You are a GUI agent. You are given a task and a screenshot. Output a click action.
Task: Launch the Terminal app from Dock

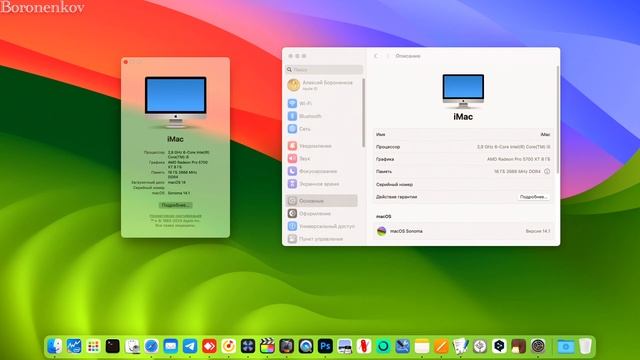pos(113,346)
